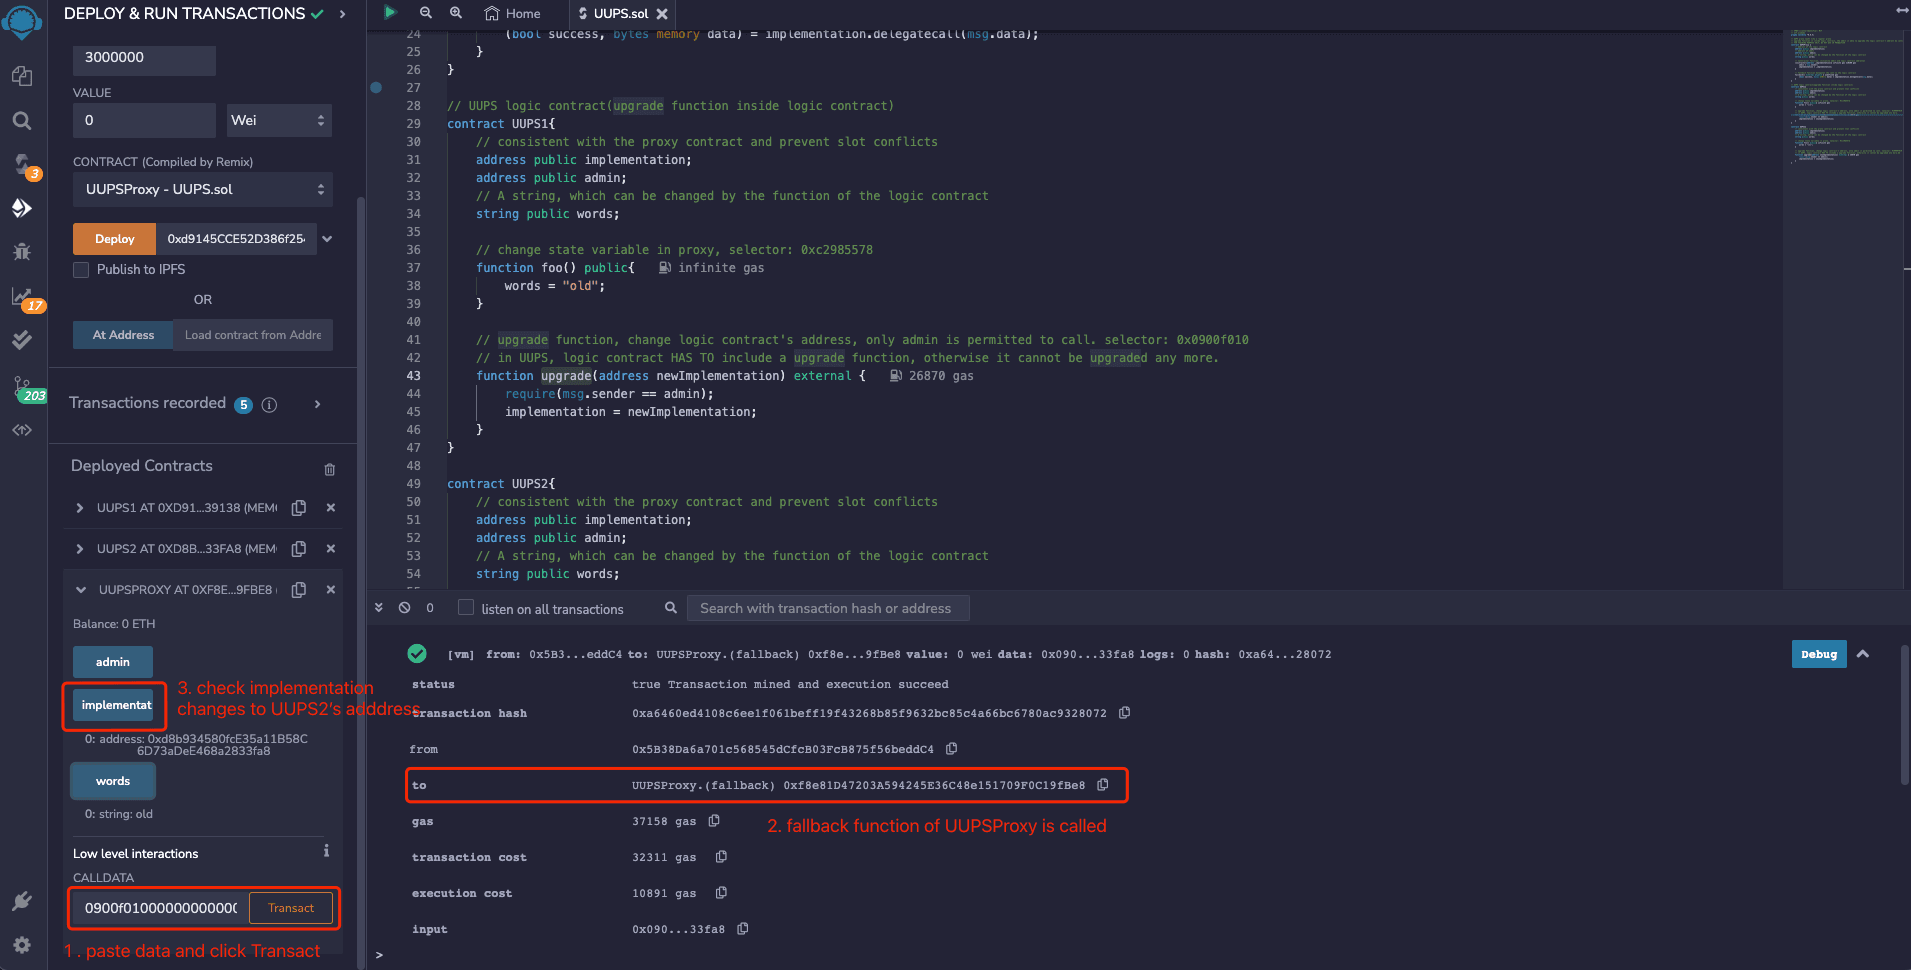
Task: Open the UUPSProxy - UUPS.sol contract dropdown
Action: tap(203, 189)
